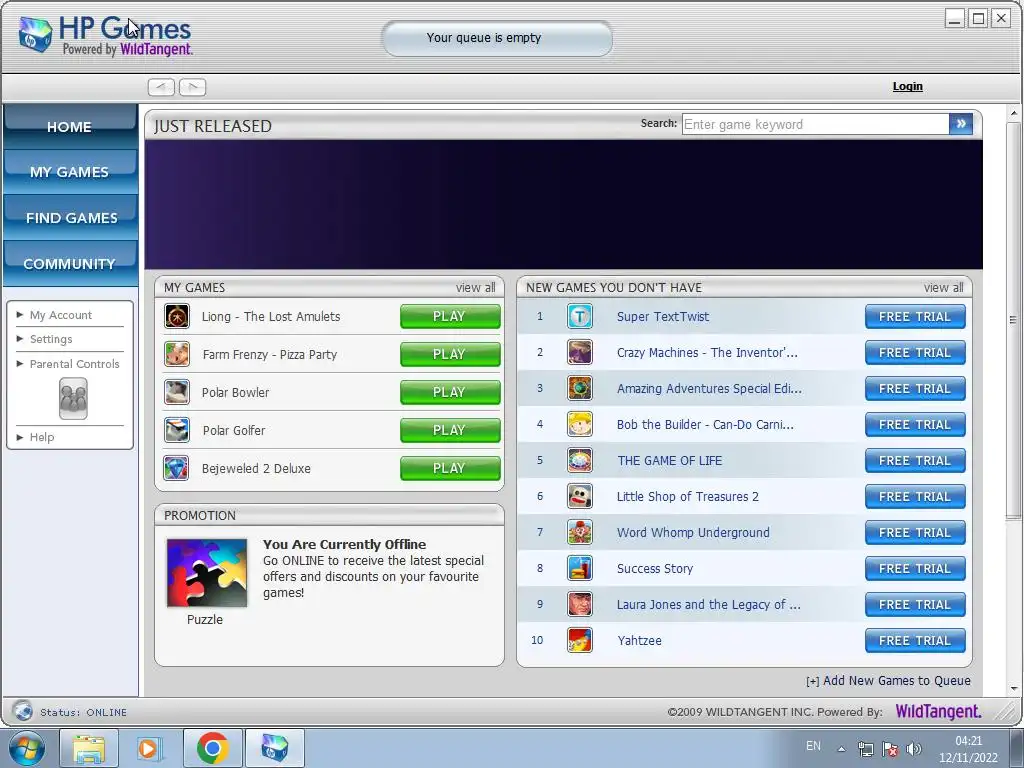Show hidden system tray icons
1024x768 pixels.
point(842,749)
